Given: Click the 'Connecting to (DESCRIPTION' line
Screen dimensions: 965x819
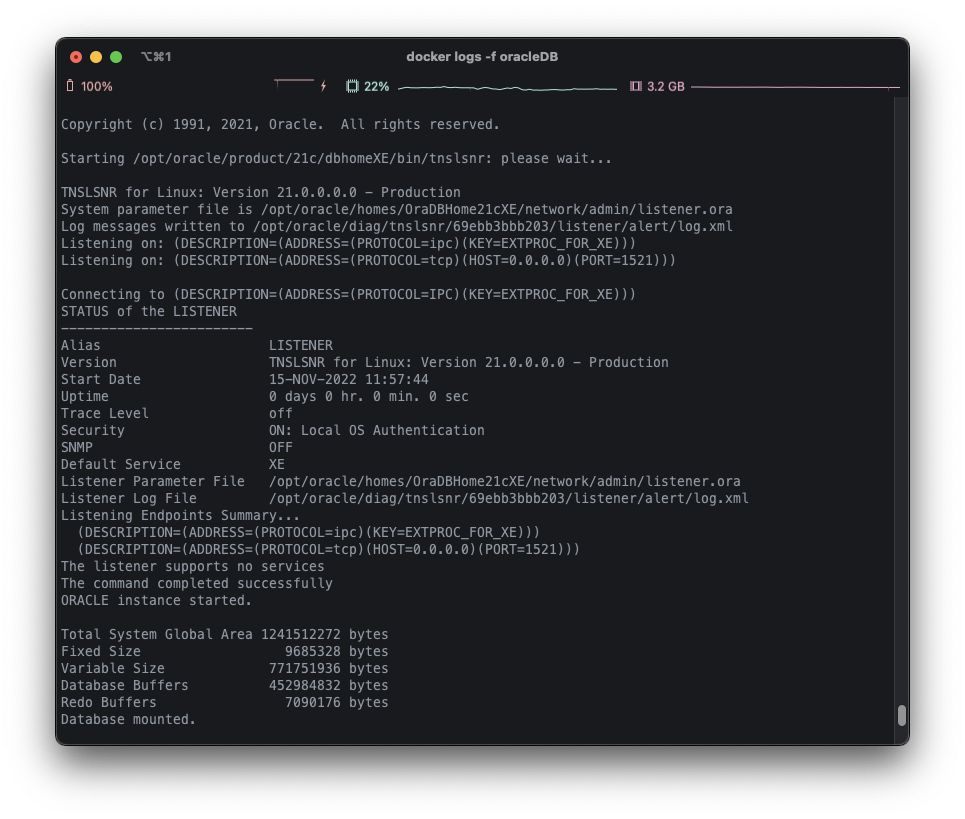Looking at the screenshot, I should (x=348, y=294).
